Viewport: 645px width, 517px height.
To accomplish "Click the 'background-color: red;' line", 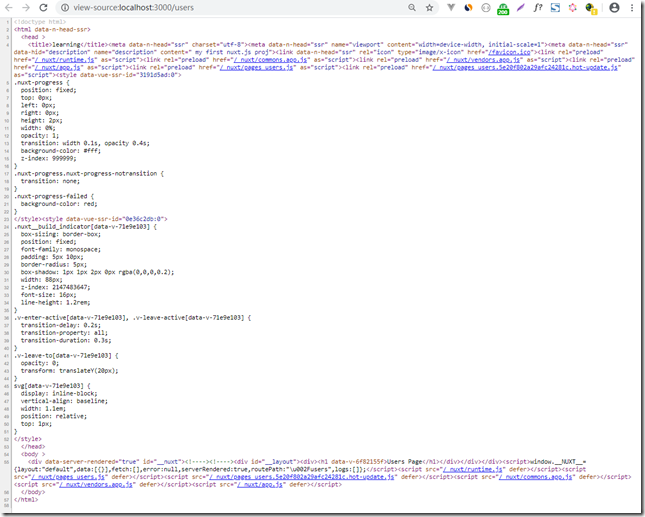I will pos(59,204).
